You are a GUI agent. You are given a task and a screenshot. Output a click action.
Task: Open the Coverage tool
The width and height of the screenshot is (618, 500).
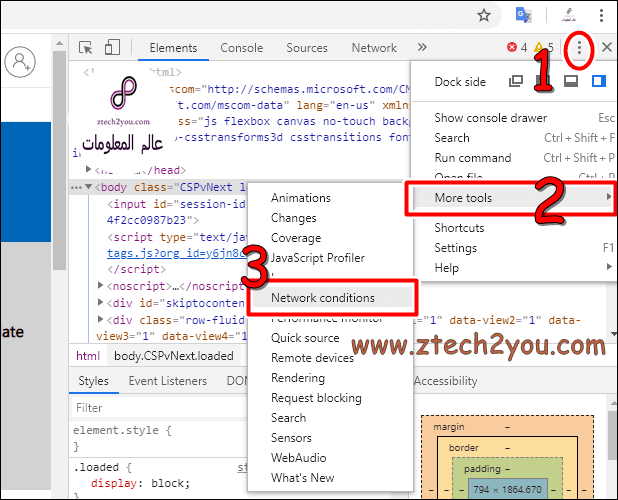coord(330,238)
